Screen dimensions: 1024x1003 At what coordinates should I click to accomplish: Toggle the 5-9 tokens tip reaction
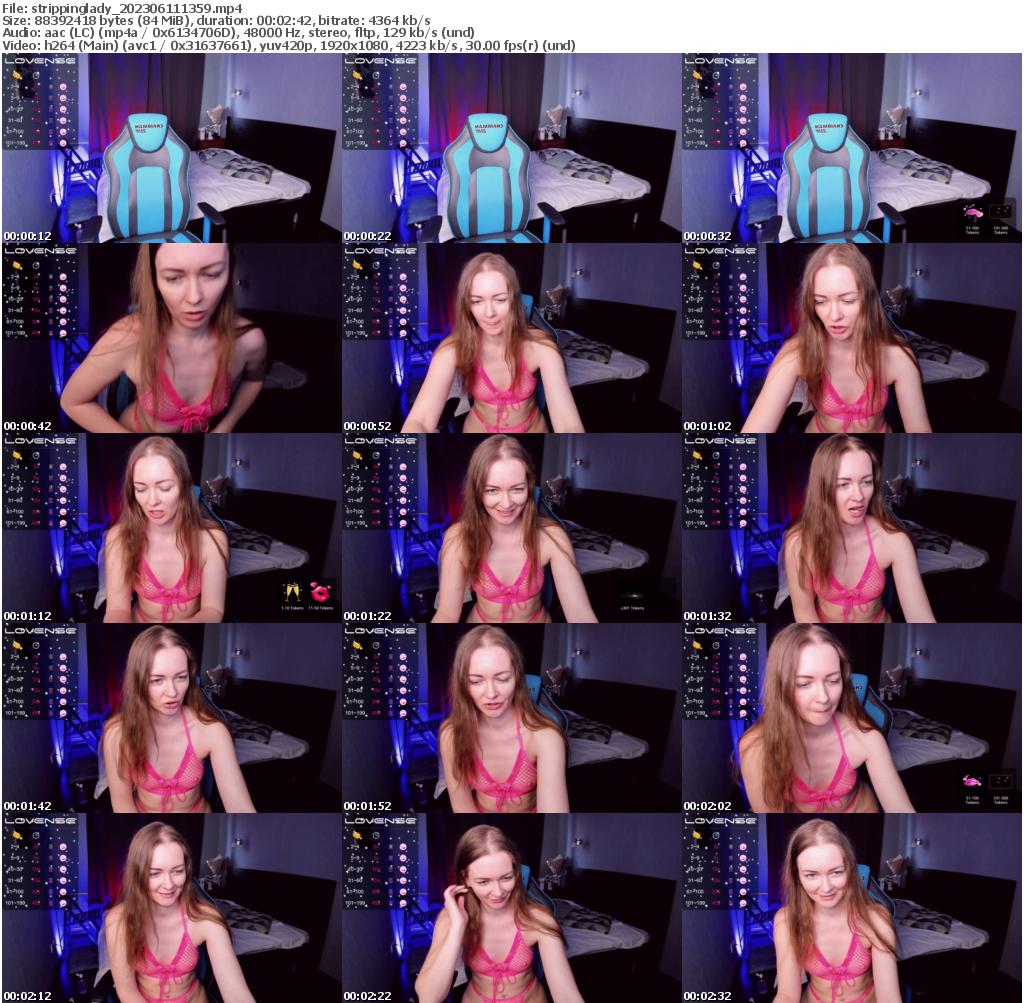pyautogui.click(x=63, y=98)
